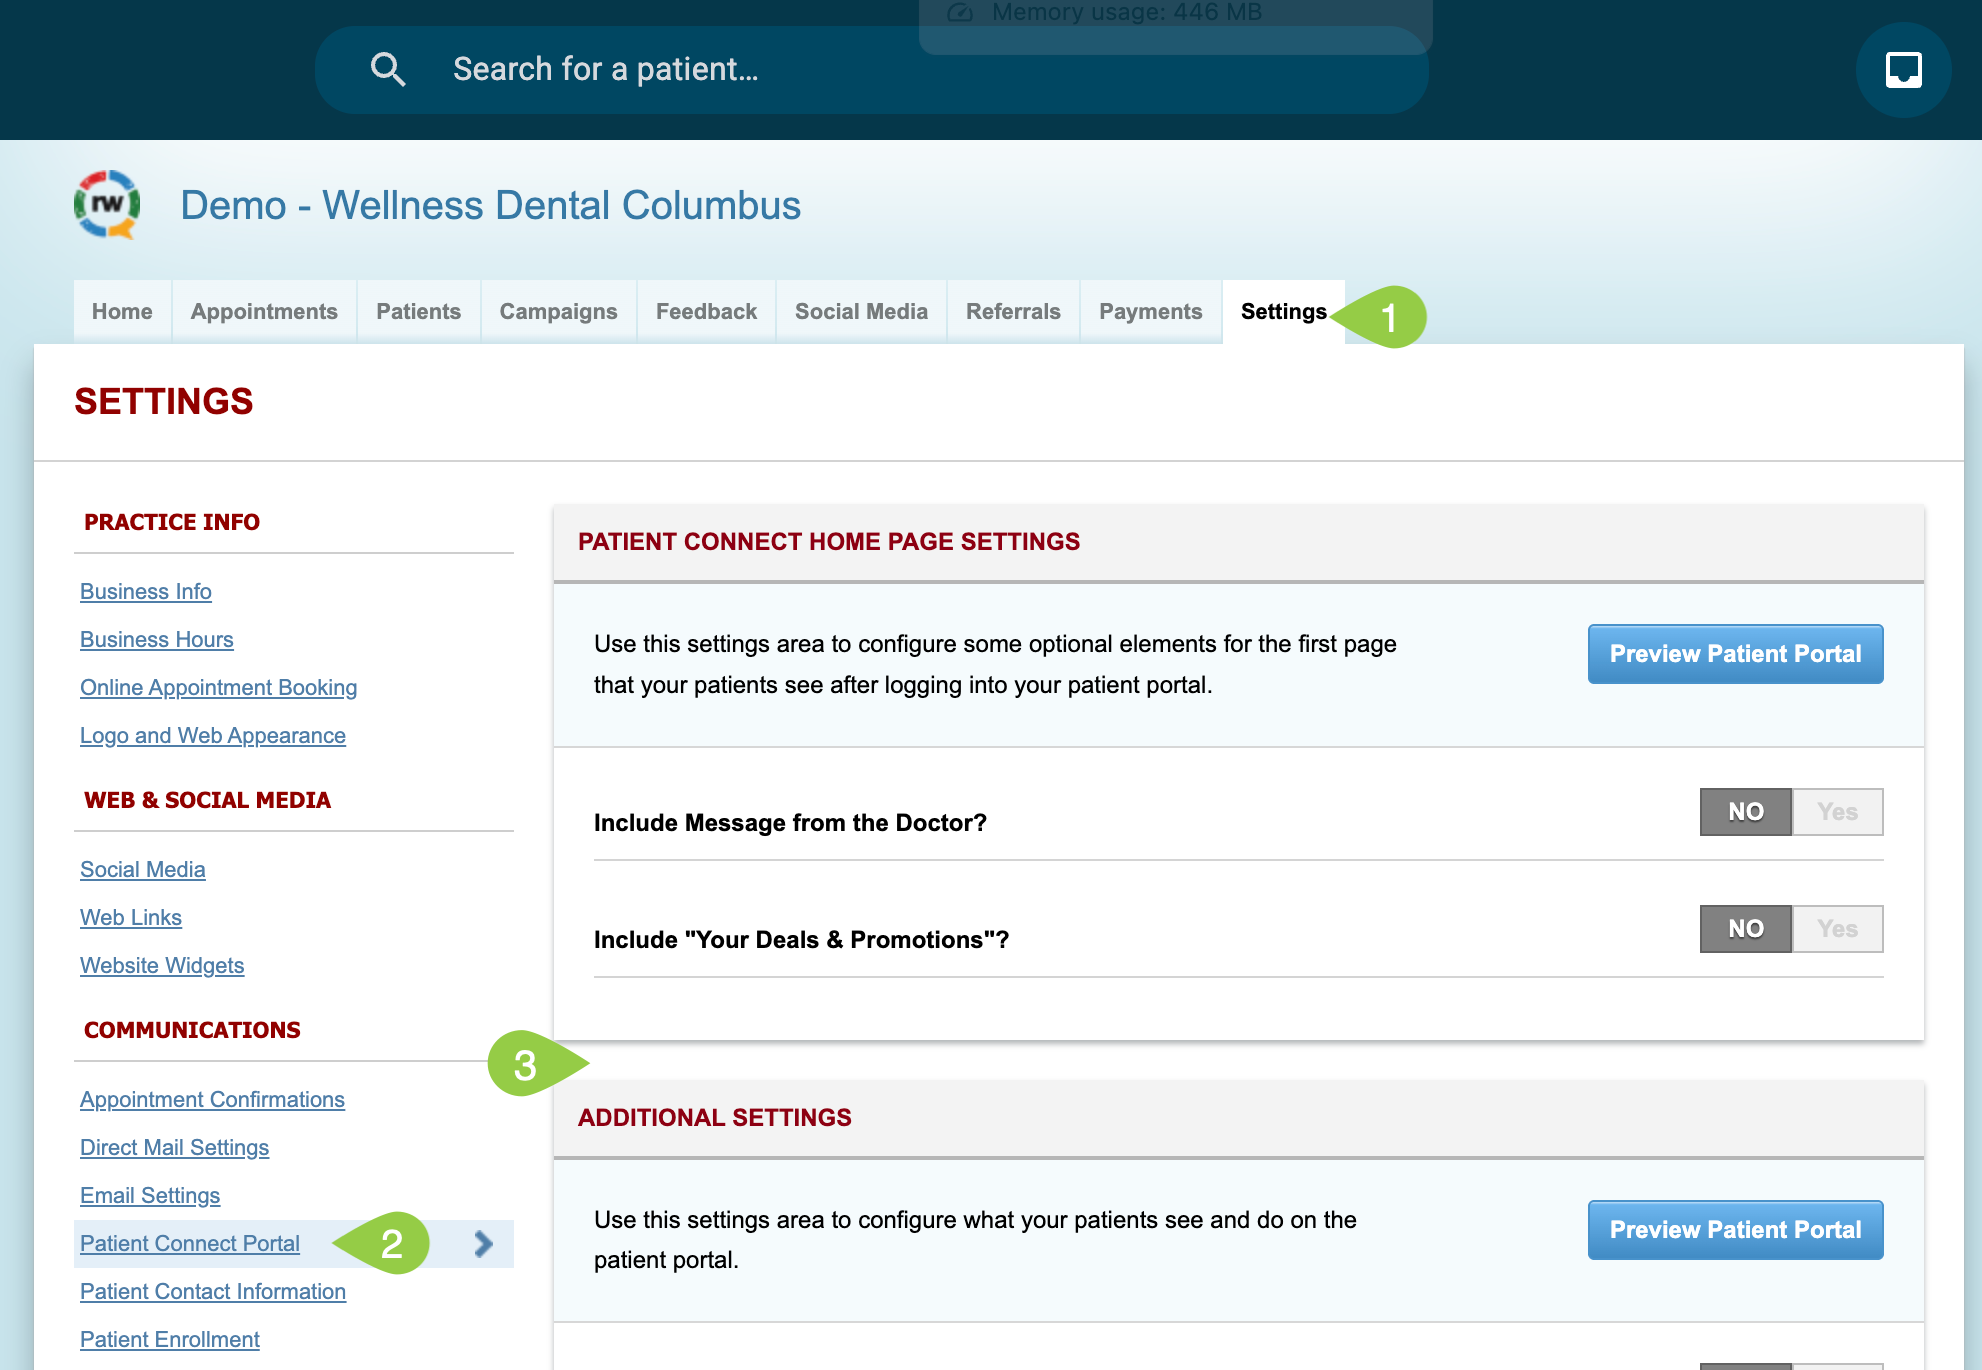This screenshot has width=1982, height=1370.
Task: Open Business Info link
Action: tap(146, 591)
